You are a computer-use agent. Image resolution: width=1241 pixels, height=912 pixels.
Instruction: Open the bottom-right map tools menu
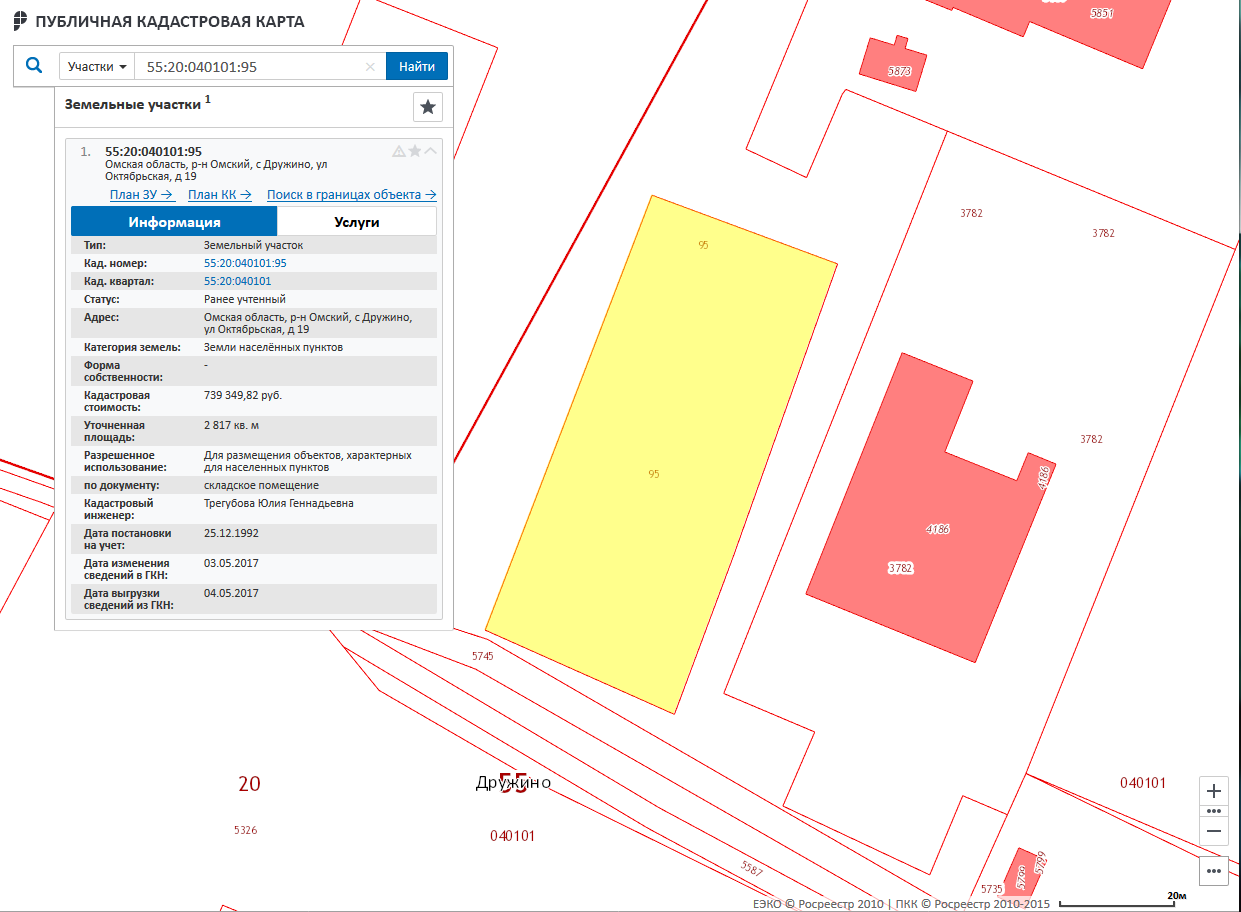click(x=1214, y=871)
